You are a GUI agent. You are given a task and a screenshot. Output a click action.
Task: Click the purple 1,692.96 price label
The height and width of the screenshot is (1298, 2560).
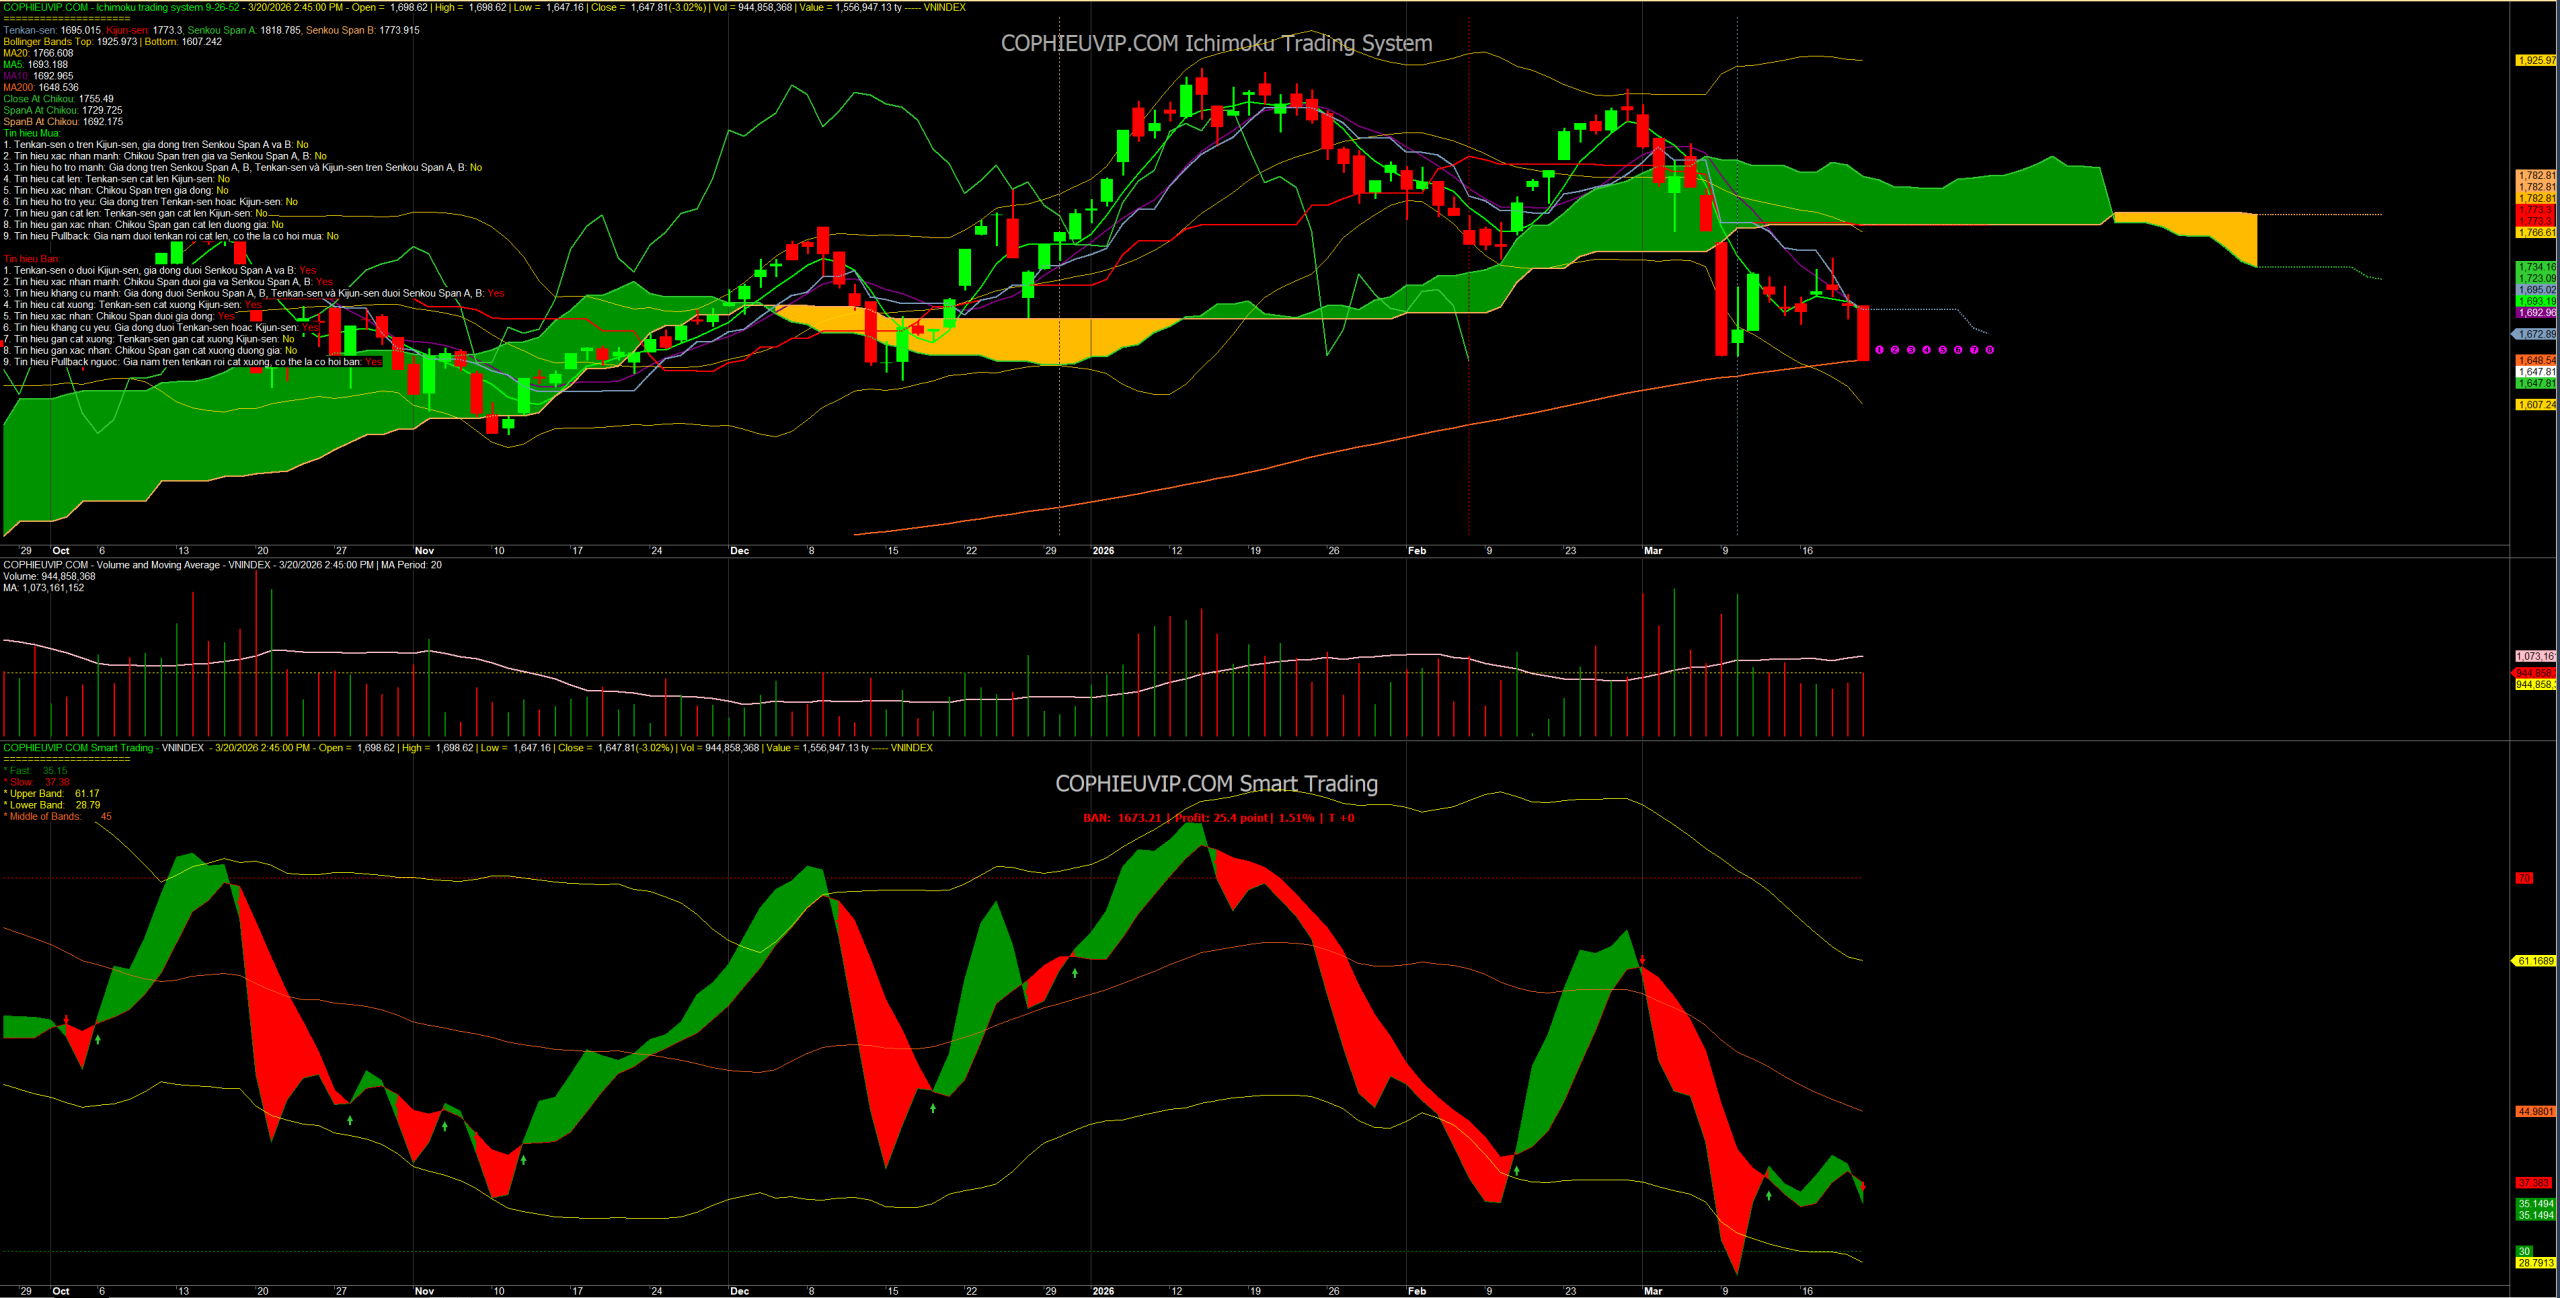tap(2536, 312)
